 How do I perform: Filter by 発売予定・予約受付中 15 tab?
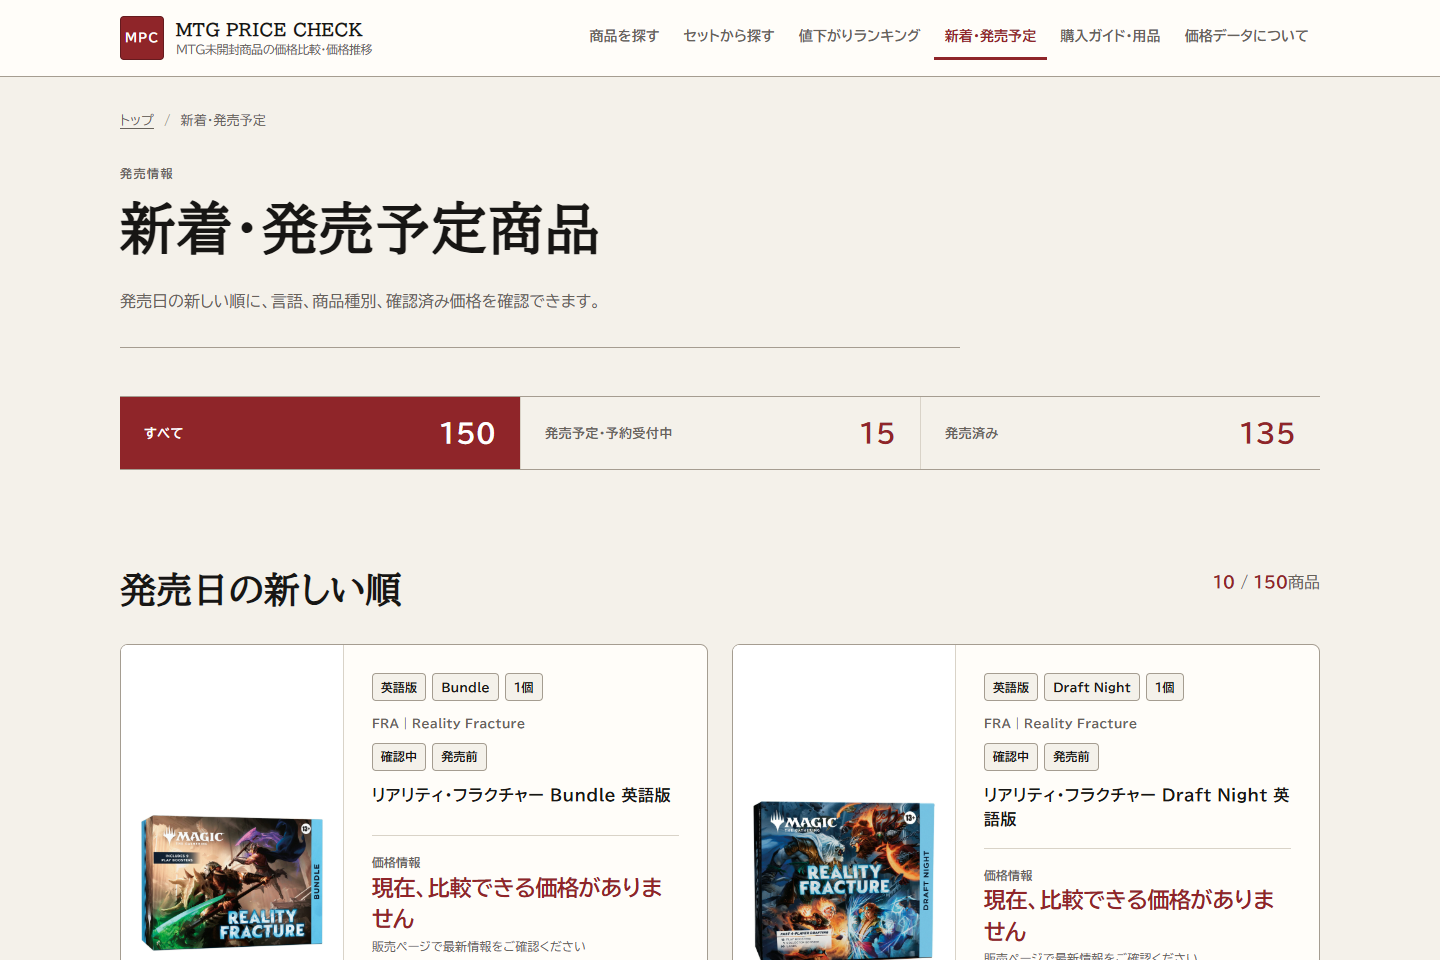click(x=720, y=433)
